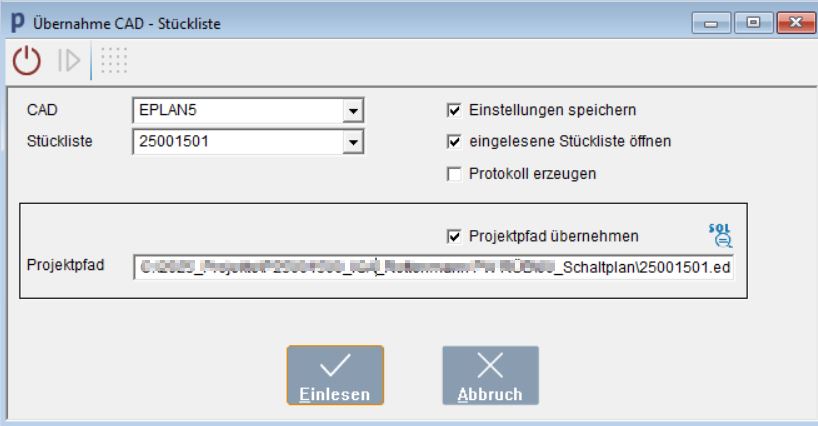This screenshot has height=426, width=818.
Task: Expand the CAD dropdown arrow
Action: click(x=353, y=111)
